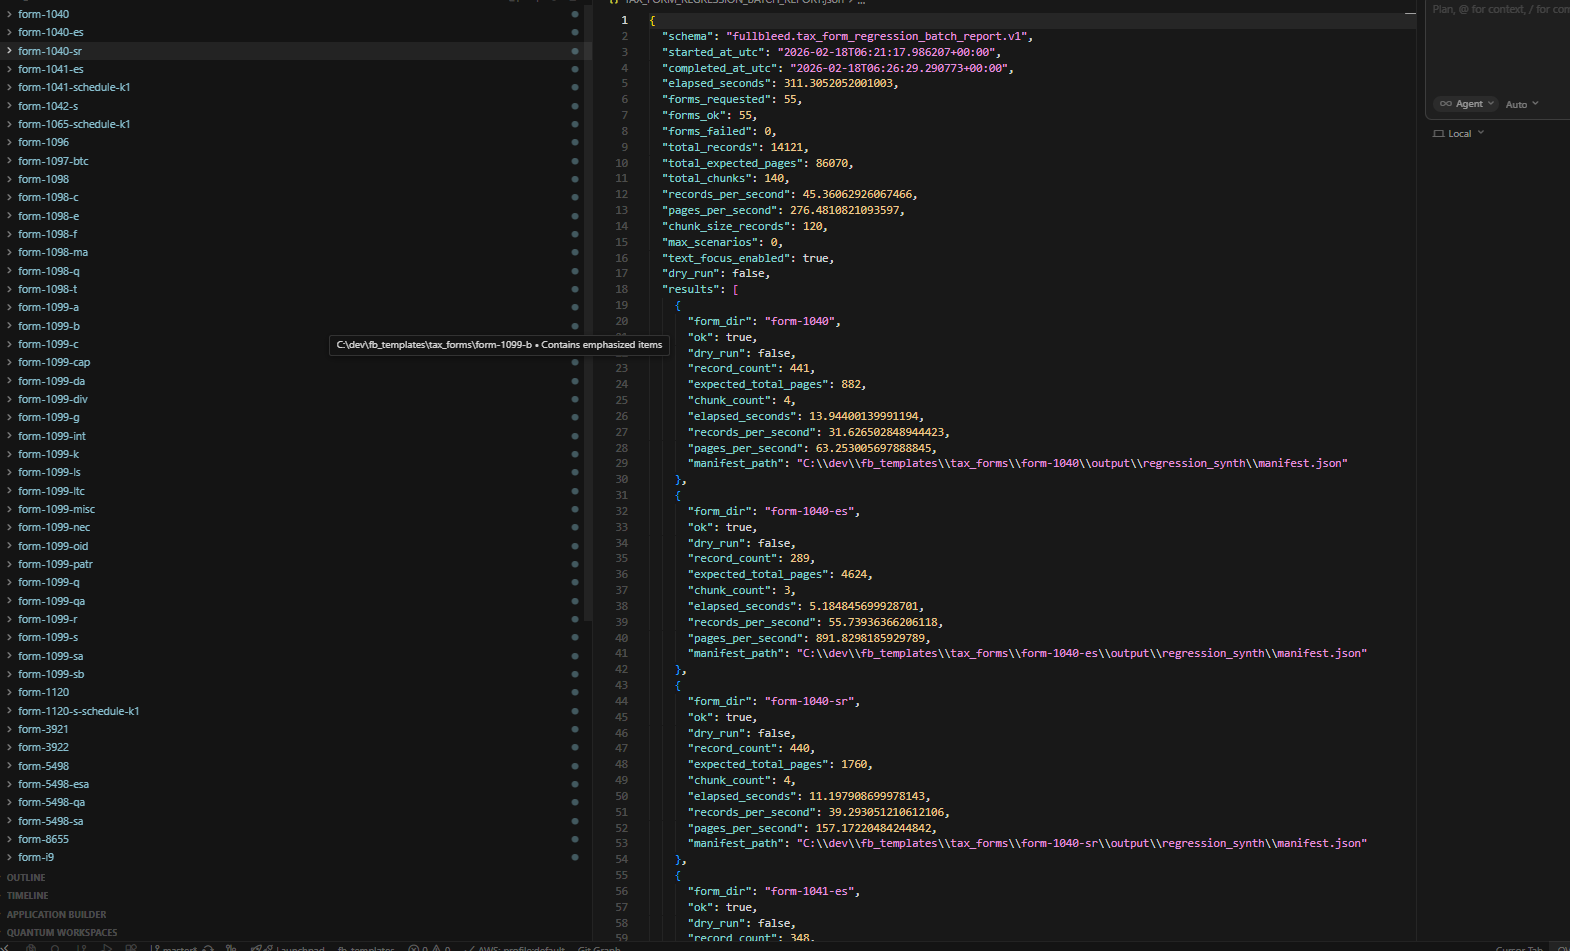The width and height of the screenshot is (1570, 951).
Task: Click the "total_expected_pages" value 86070
Action: 832,163
